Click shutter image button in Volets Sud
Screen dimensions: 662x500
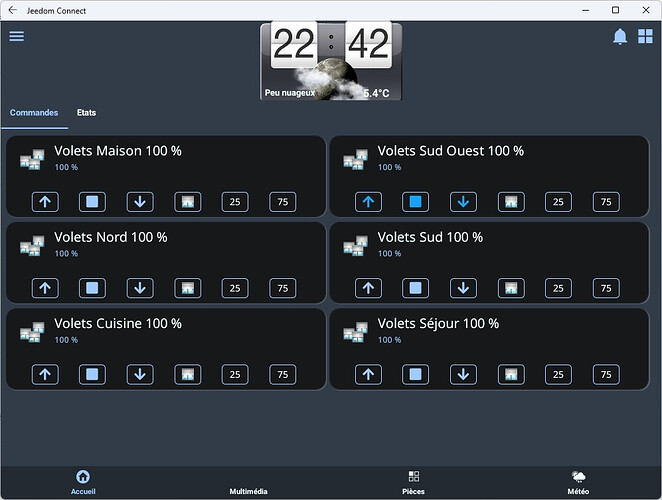511,288
